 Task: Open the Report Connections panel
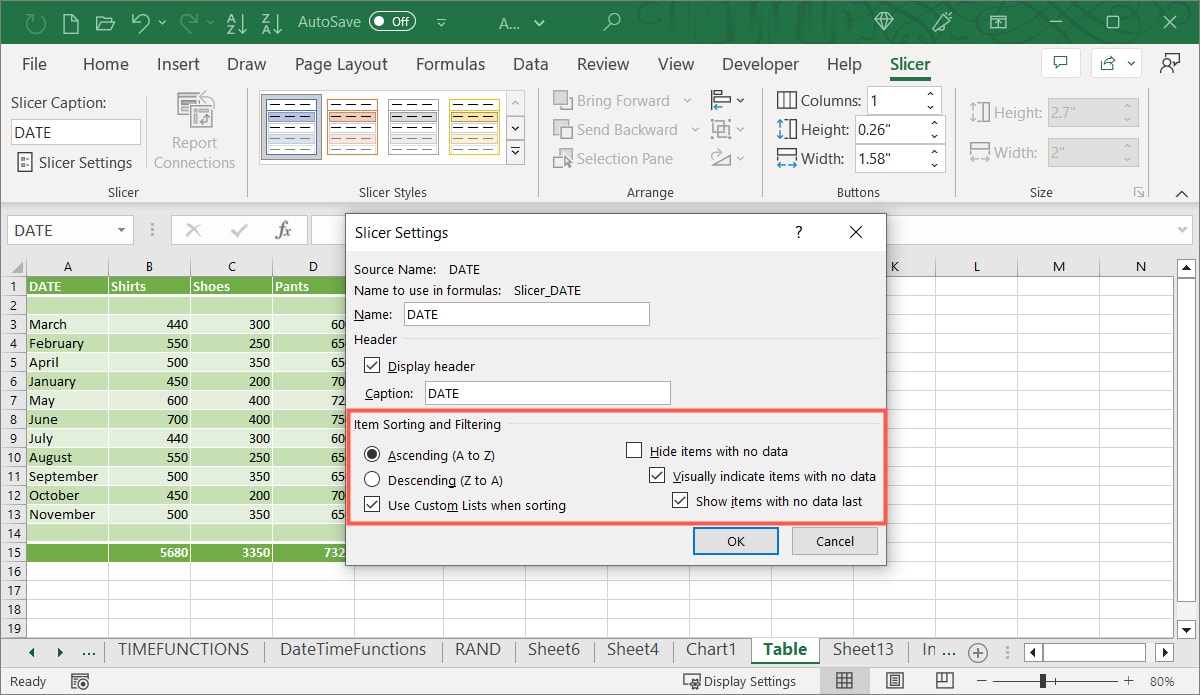click(194, 127)
